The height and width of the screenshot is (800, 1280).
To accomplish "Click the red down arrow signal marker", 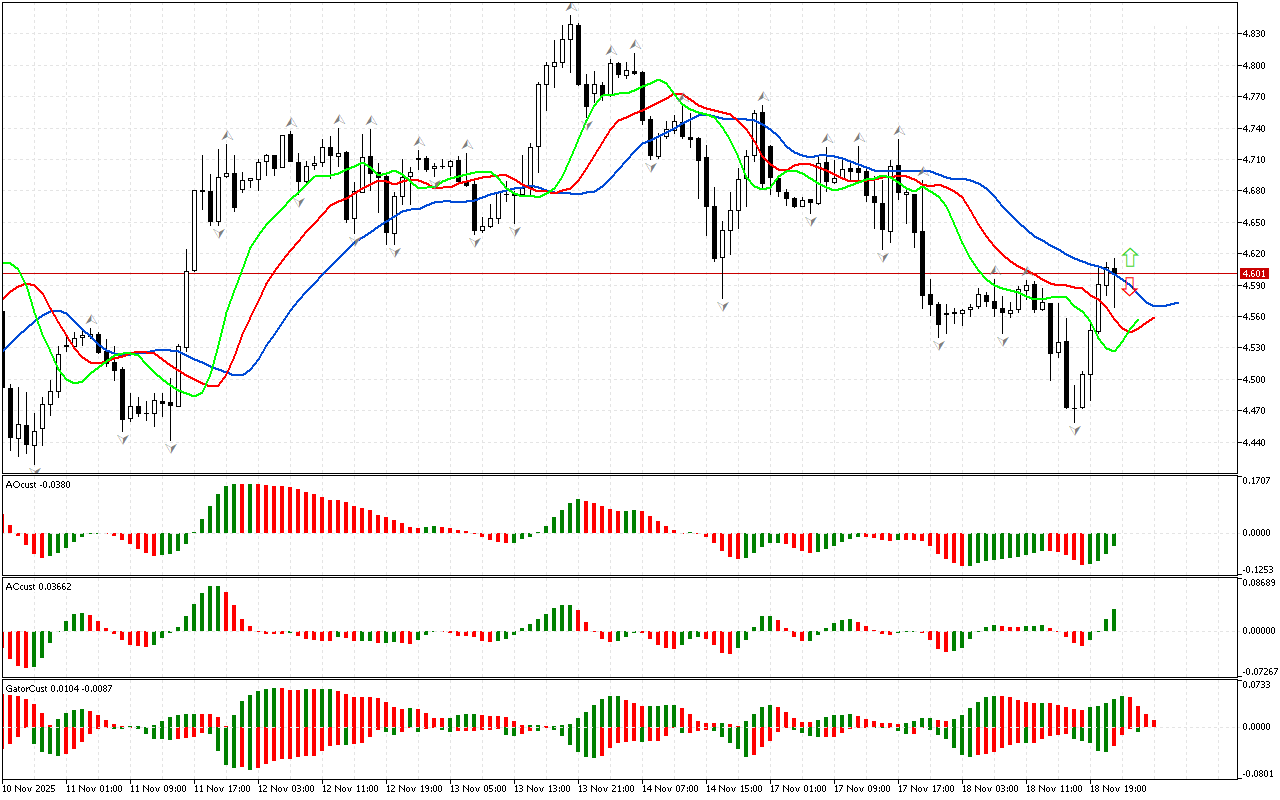I will (1129, 286).
